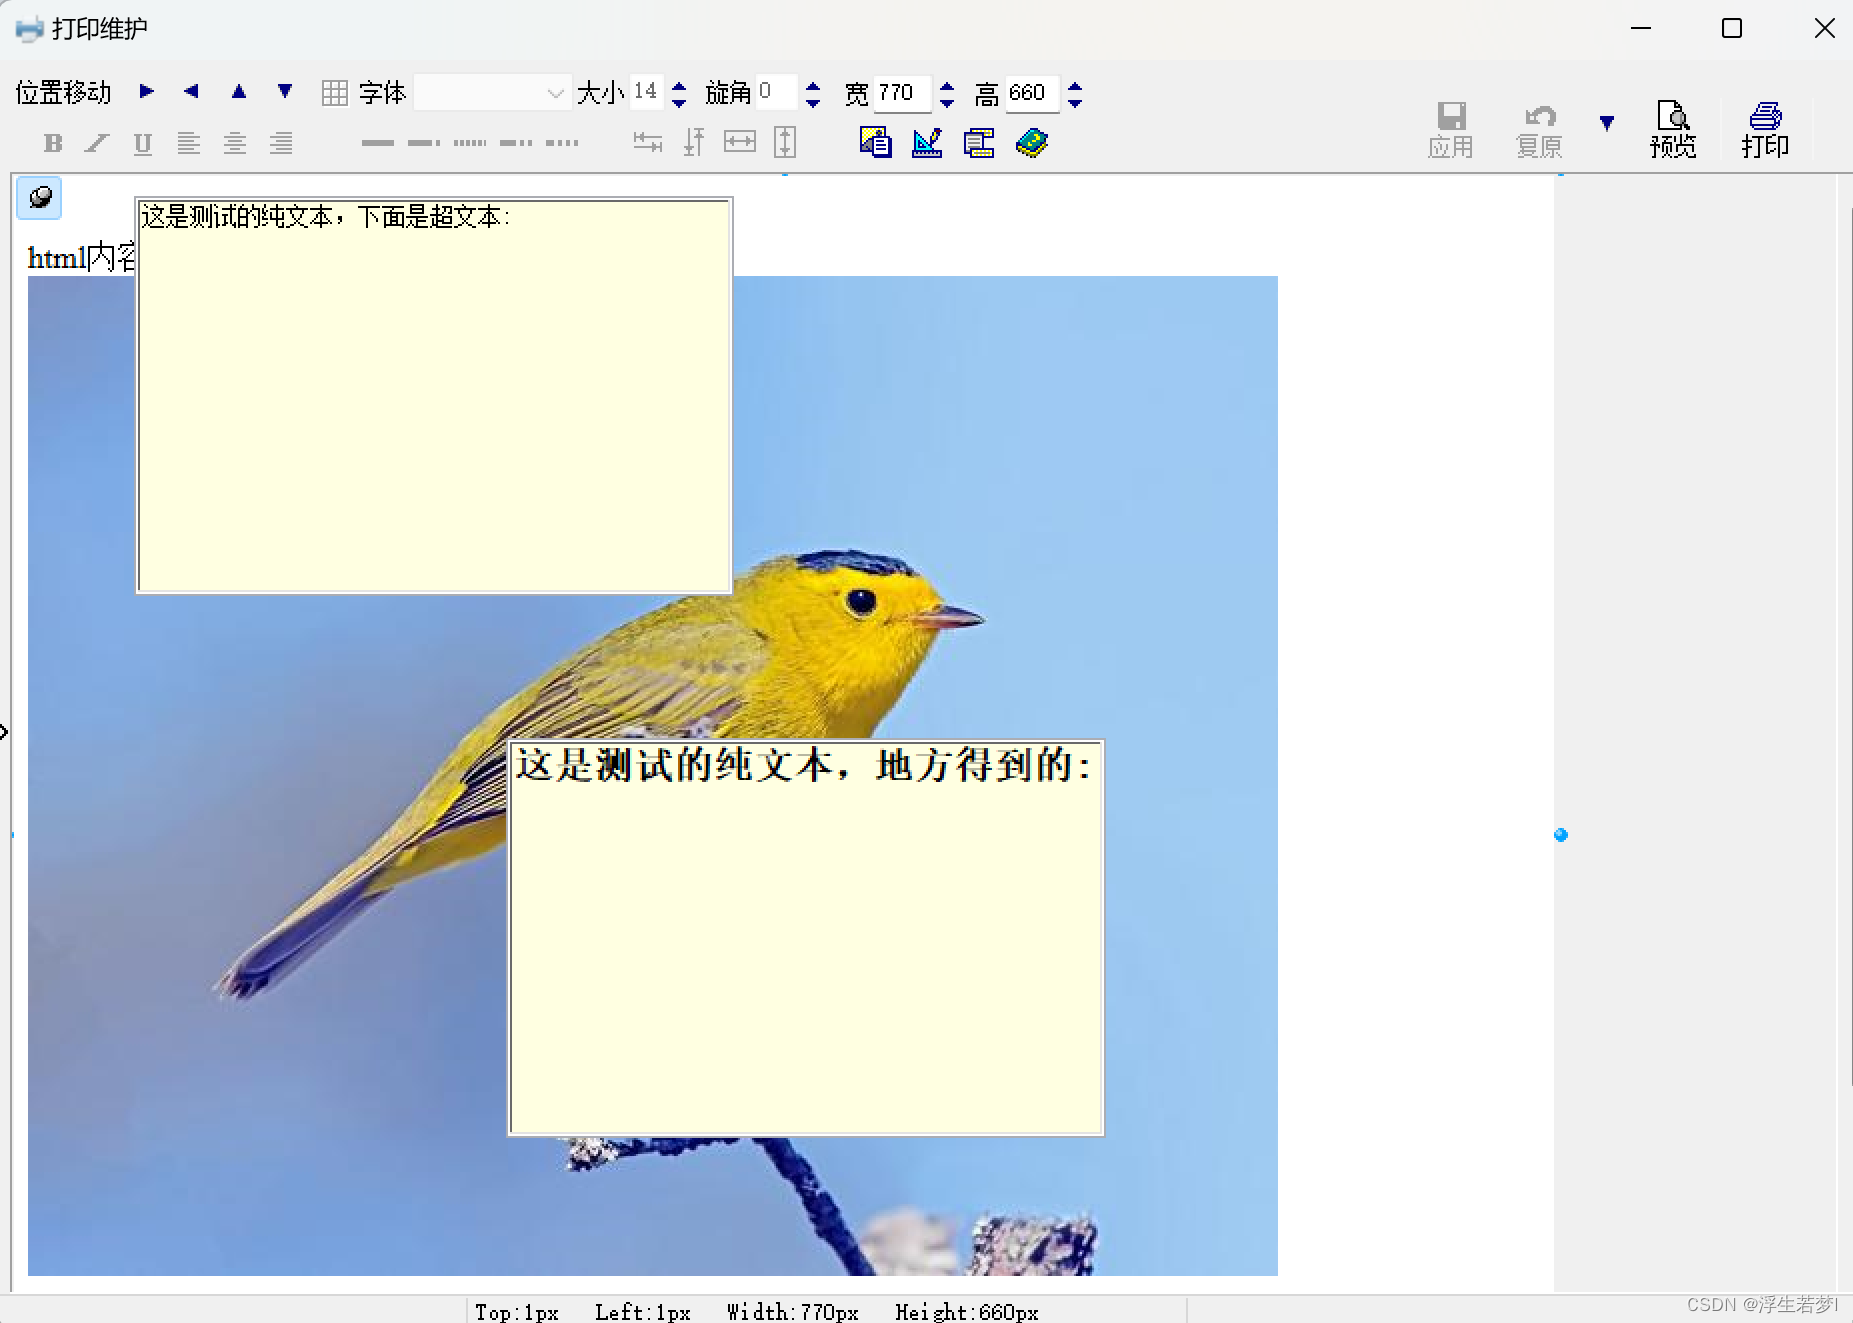Click the horizontal spacing alignment icon
Screen dimensions: 1853x1323
[x=648, y=143]
